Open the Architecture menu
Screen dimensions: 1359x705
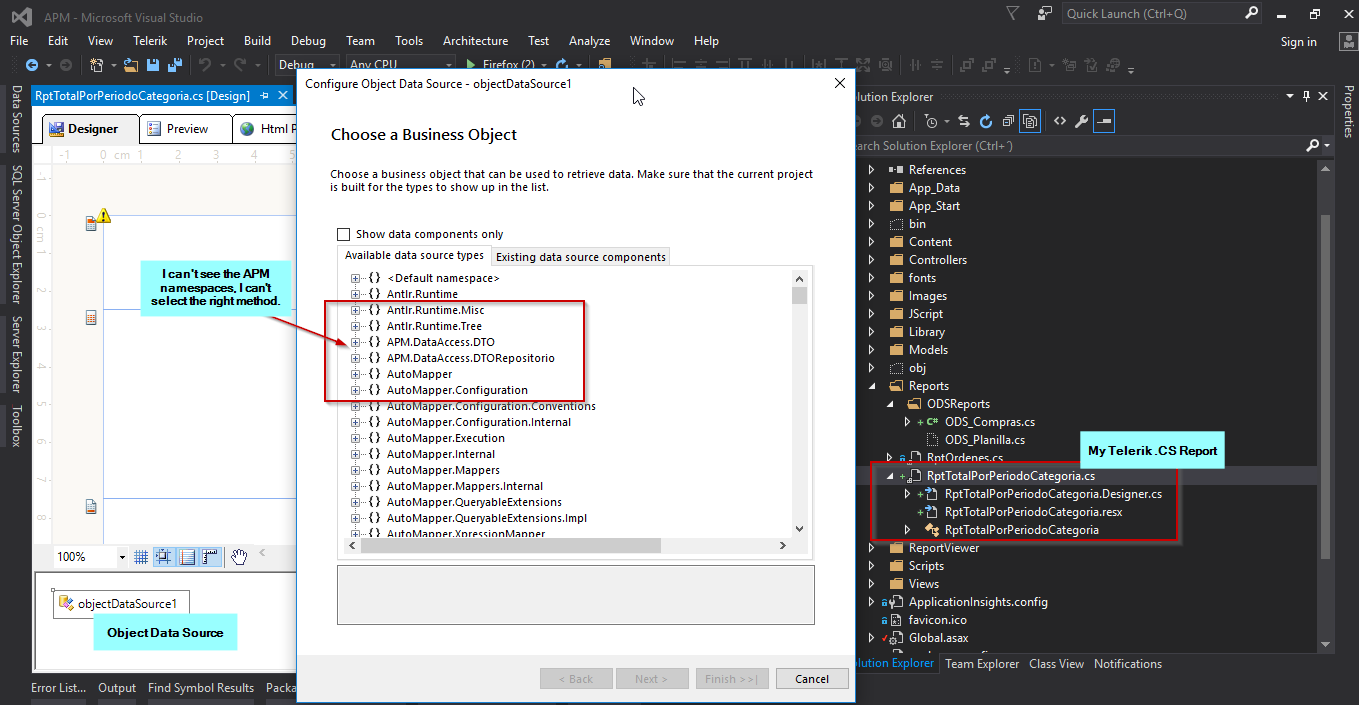(x=475, y=41)
